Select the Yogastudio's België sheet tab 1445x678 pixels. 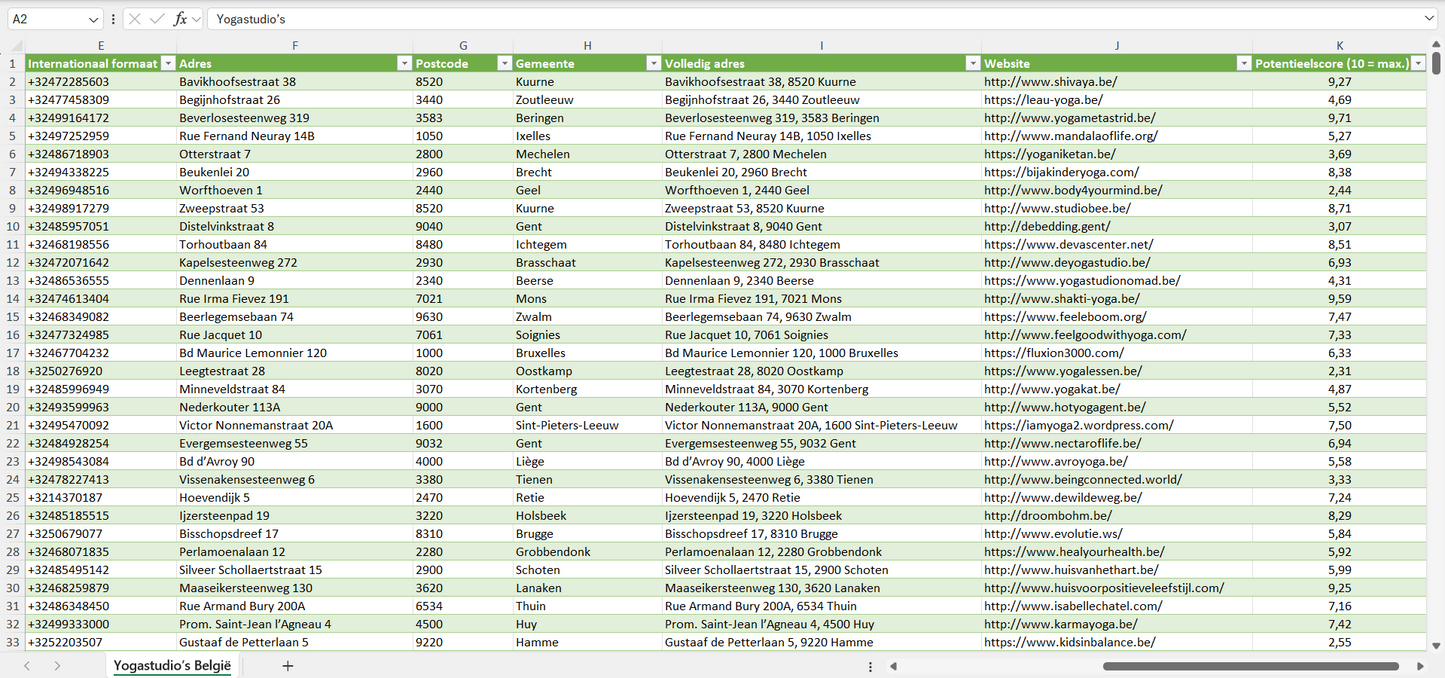[x=172, y=666]
